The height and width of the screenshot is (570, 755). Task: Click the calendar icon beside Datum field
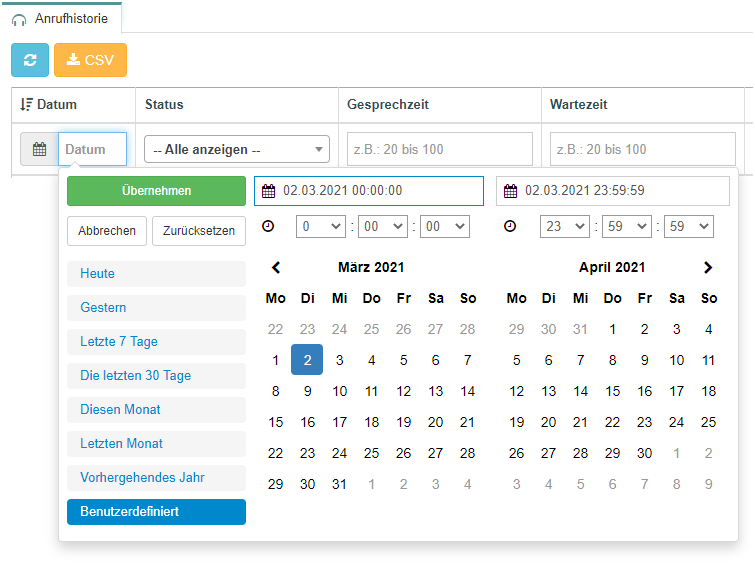point(39,149)
